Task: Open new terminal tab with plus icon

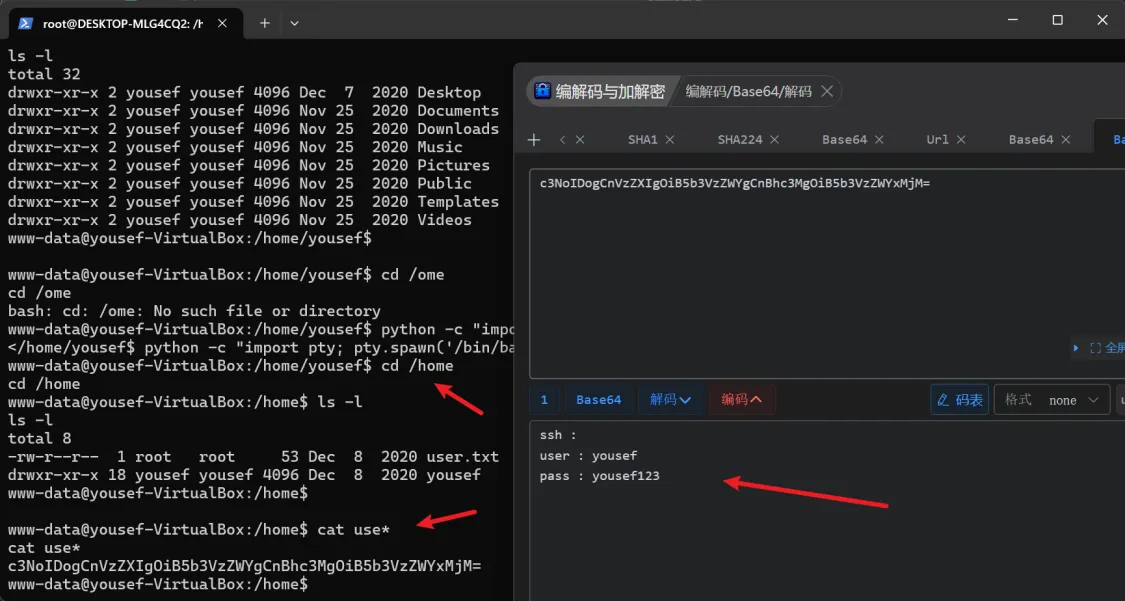Action: [265, 23]
